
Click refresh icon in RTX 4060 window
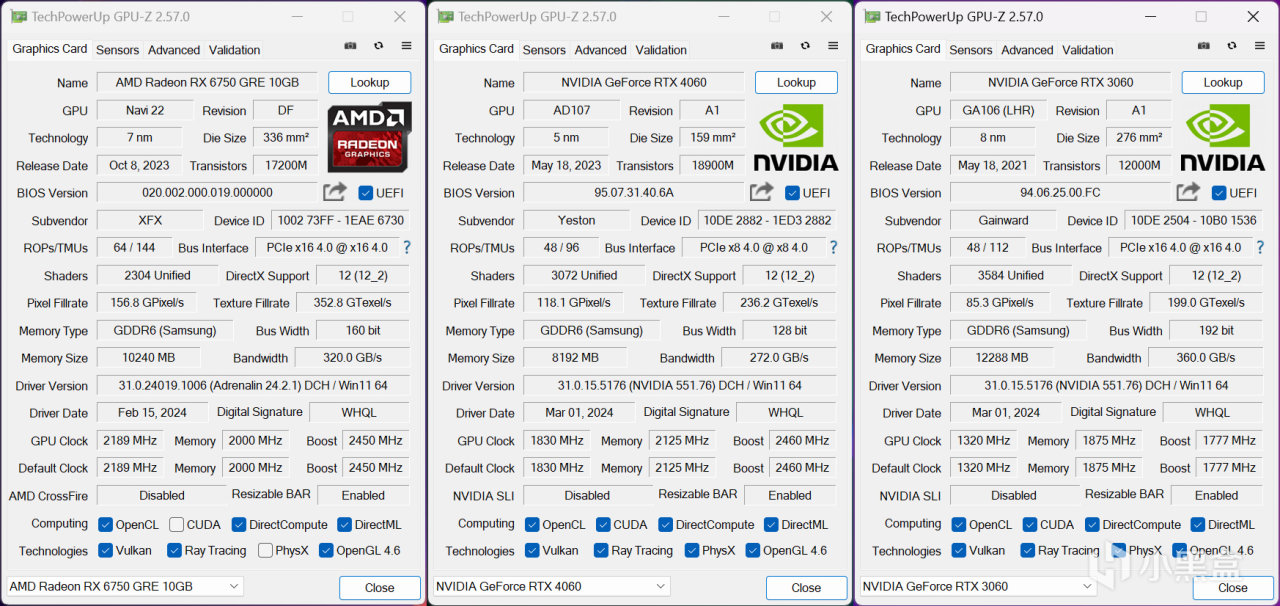[805, 46]
